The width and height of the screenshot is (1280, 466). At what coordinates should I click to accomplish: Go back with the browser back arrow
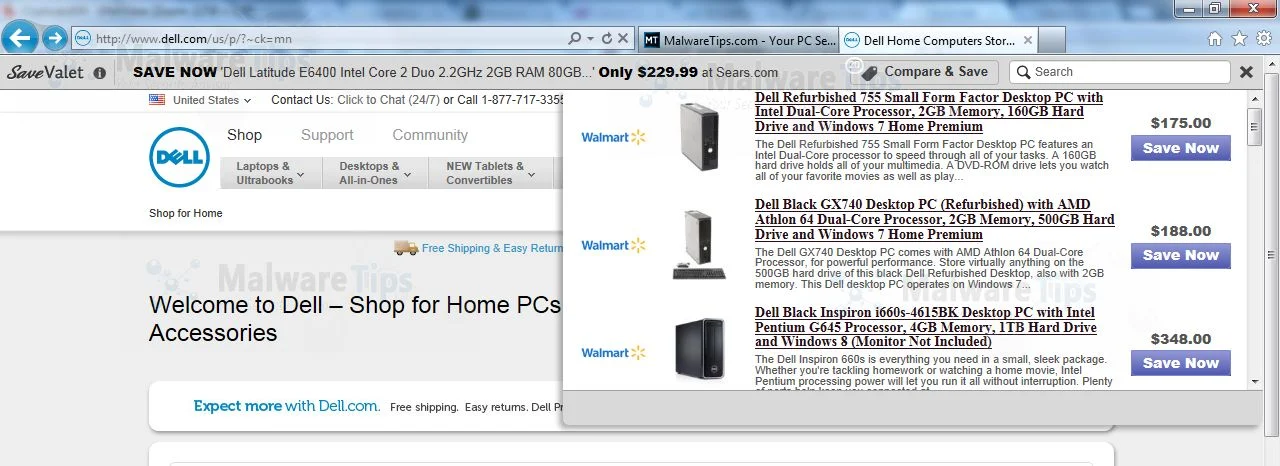21,38
